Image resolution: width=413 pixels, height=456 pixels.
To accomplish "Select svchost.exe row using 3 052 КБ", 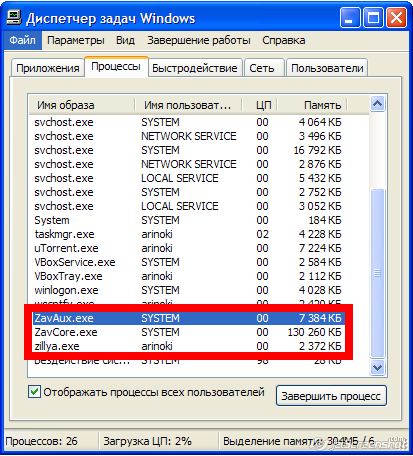I will pyautogui.click(x=188, y=206).
